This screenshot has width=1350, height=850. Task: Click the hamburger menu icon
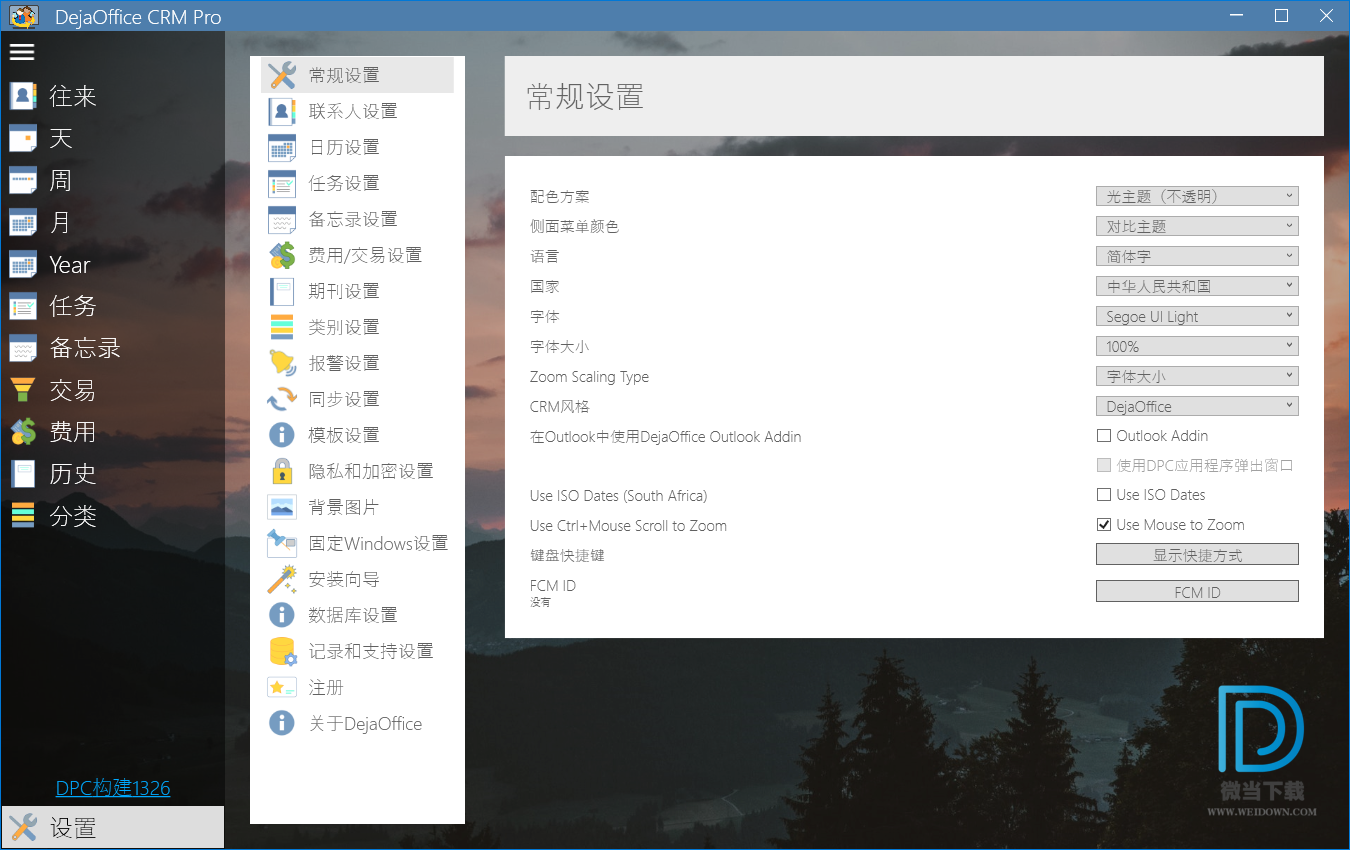click(22, 52)
